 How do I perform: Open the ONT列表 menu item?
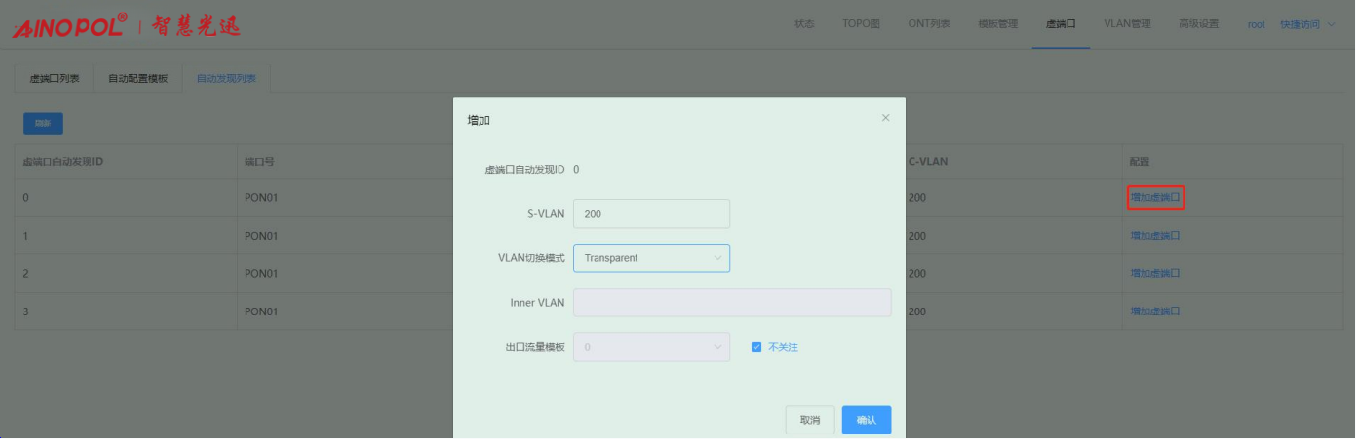click(929, 24)
